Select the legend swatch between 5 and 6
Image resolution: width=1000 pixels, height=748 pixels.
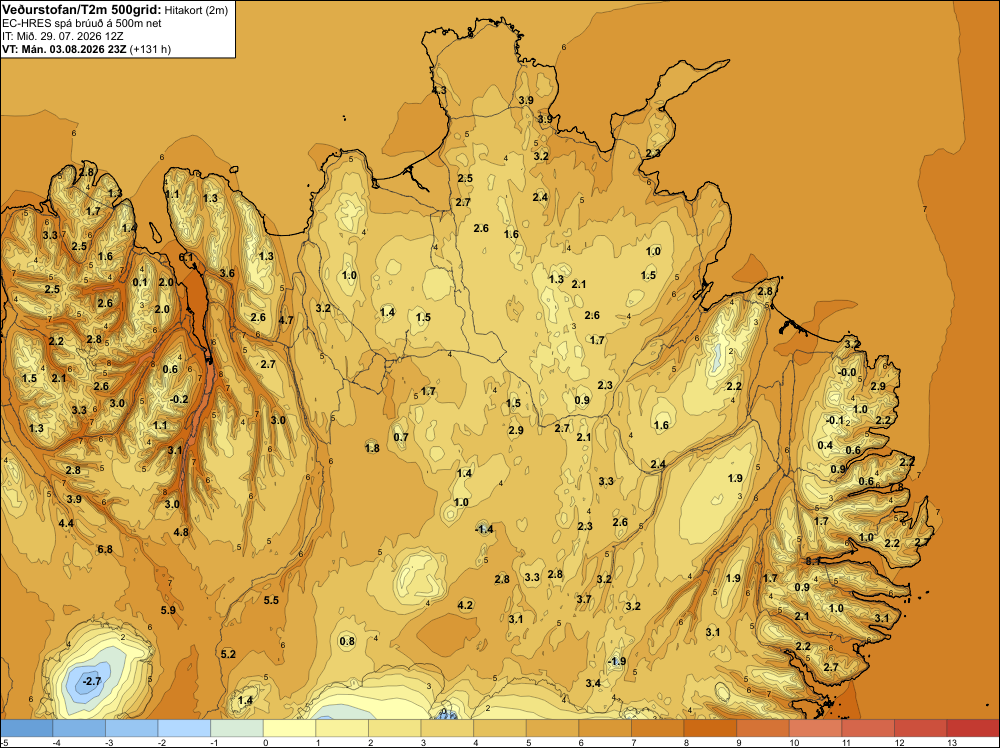pos(552,728)
